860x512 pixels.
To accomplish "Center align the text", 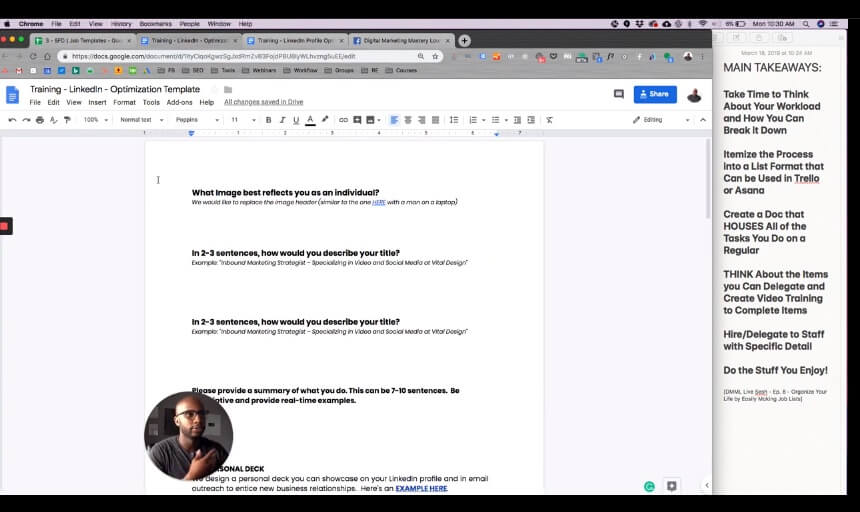I will click(x=408, y=120).
